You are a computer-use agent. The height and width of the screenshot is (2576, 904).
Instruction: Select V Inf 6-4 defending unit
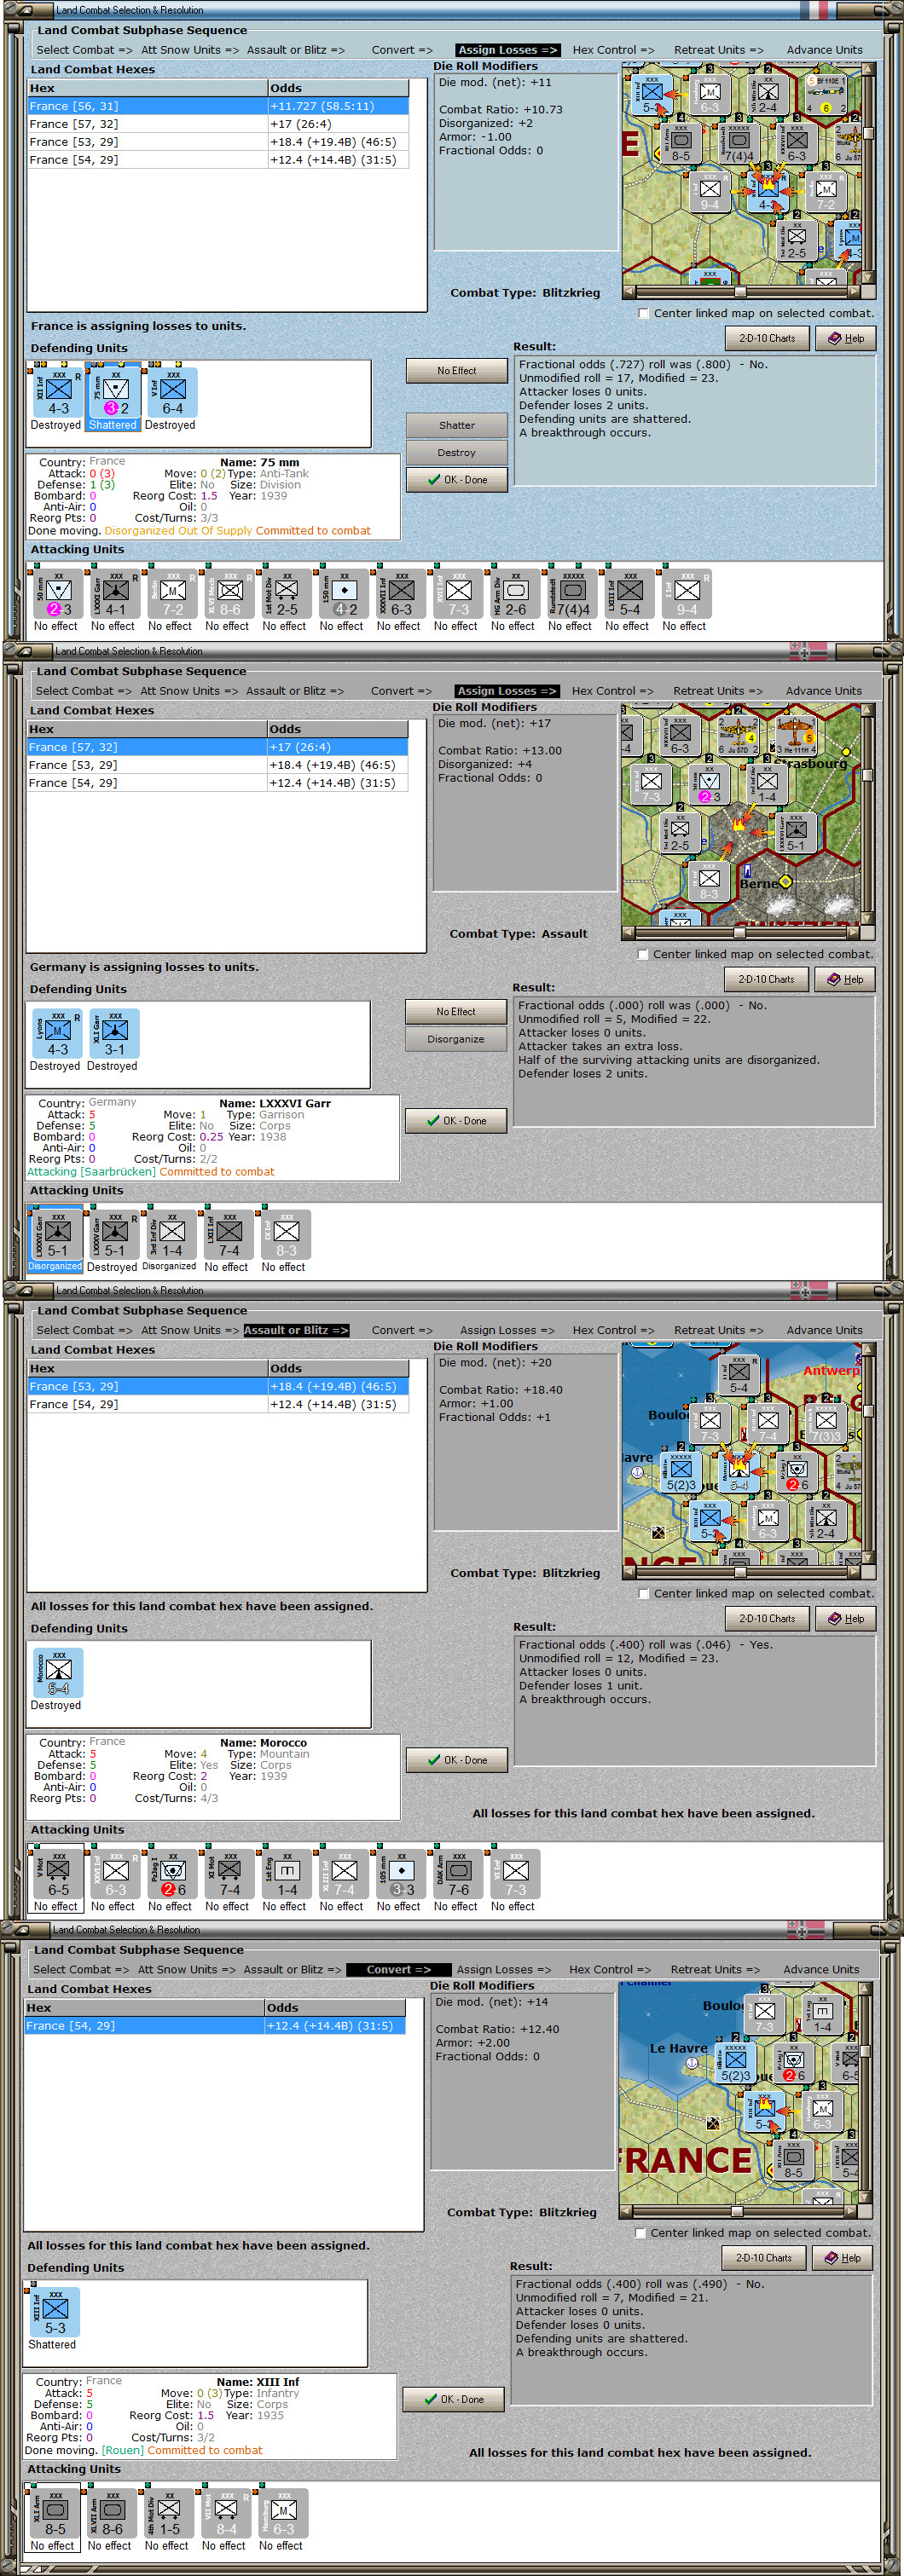173,394
